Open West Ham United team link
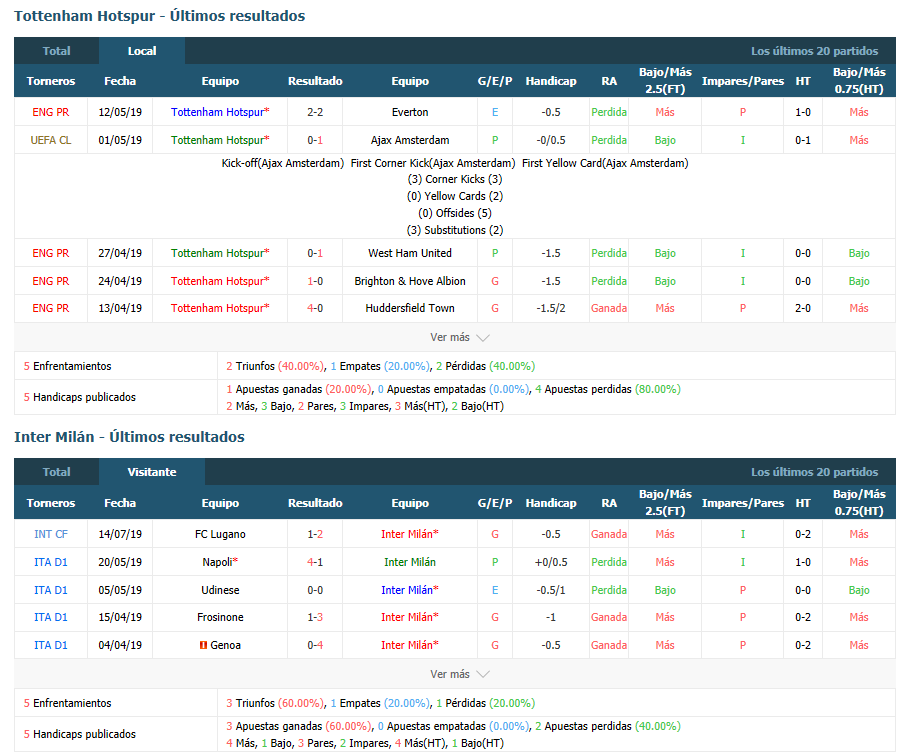This screenshot has height=755, width=904. coord(410,253)
